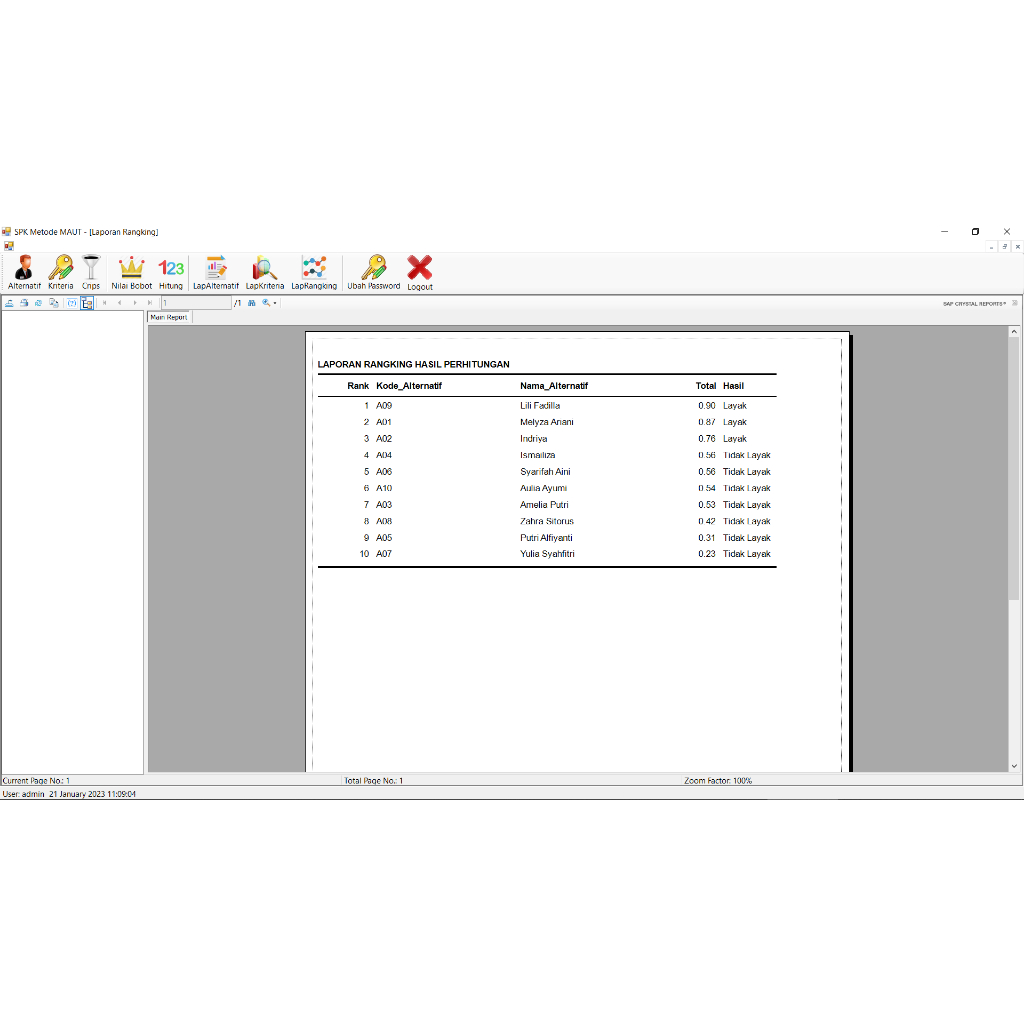
Task: Click the Hasil column header
Action: point(733,386)
